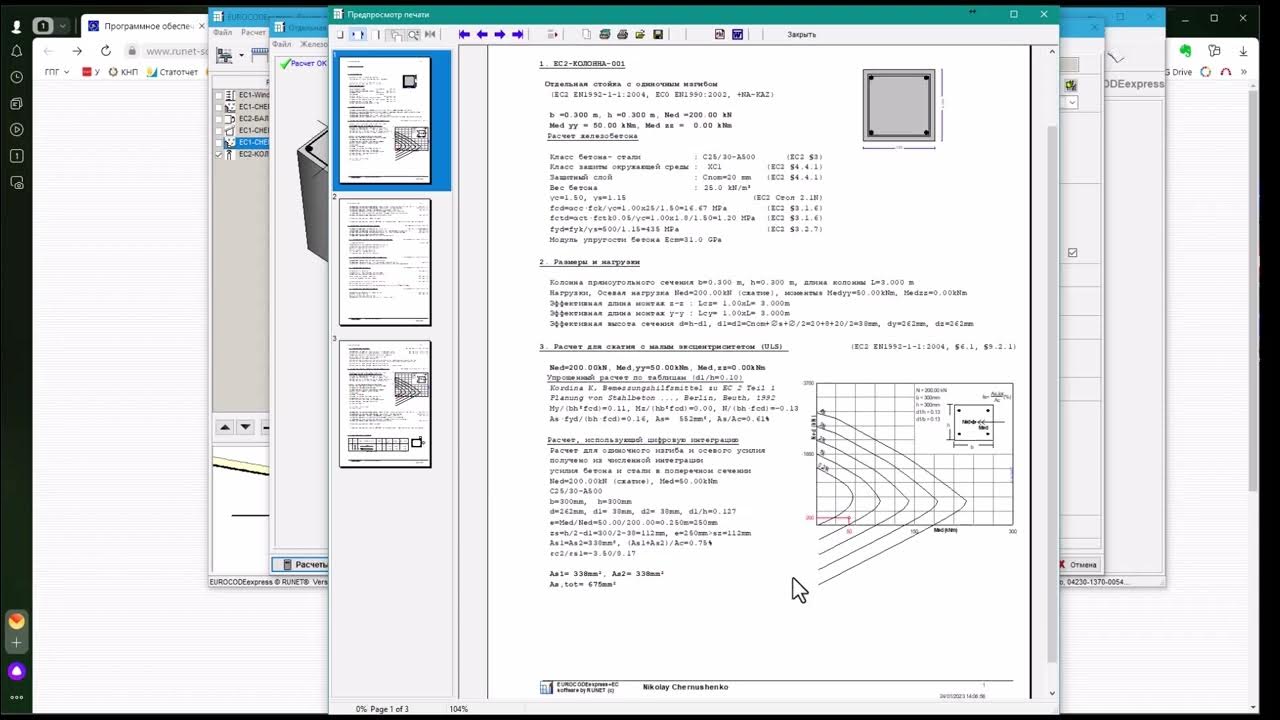Select single page view icon
This screenshot has width=1280, height=720.
pyautogui.click(x=340, y=34)
